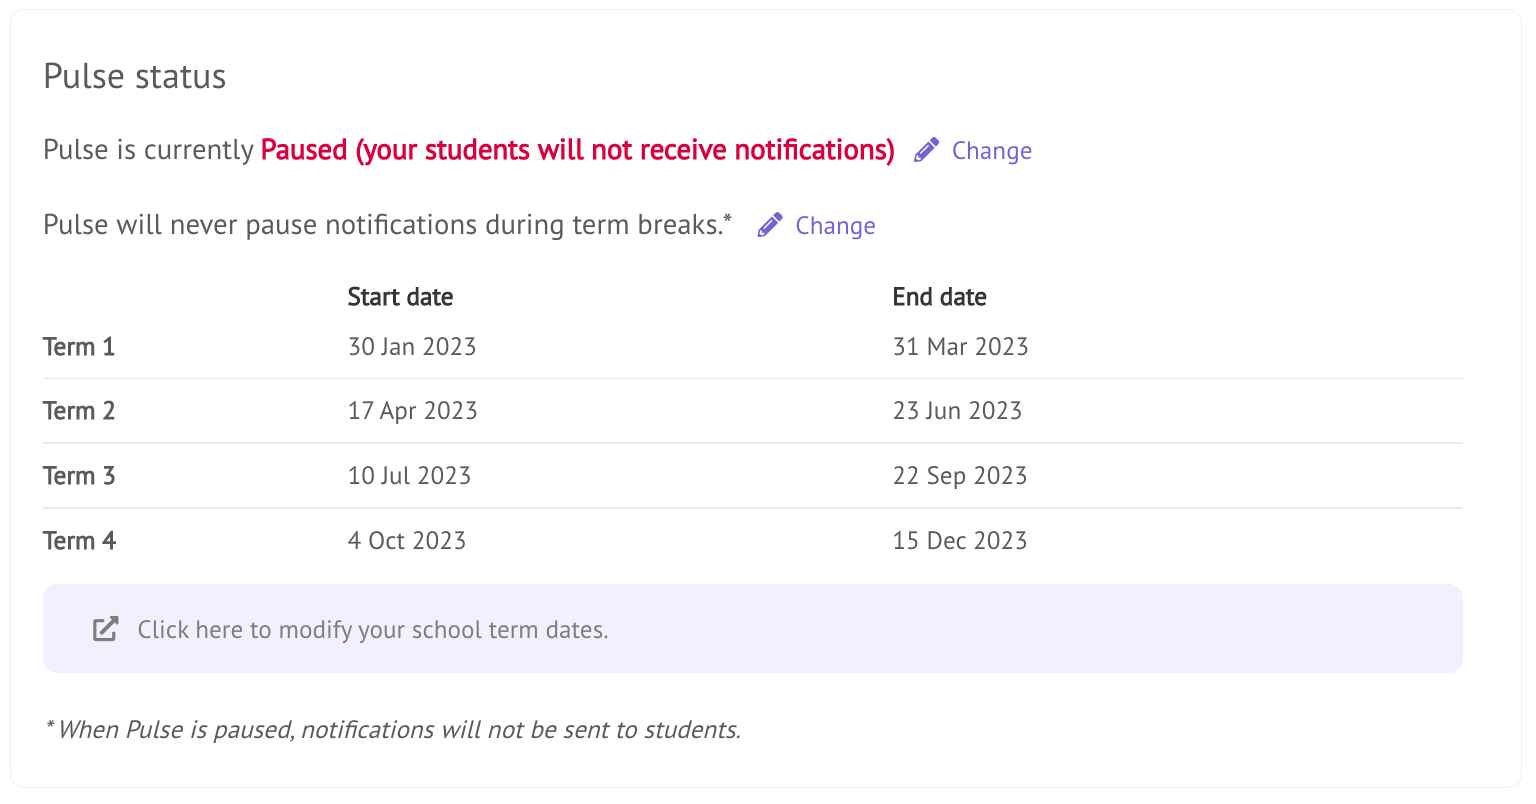This screenshot has height=804, width=1536.
Task: Select Term 2 row label
Action: 79,411
